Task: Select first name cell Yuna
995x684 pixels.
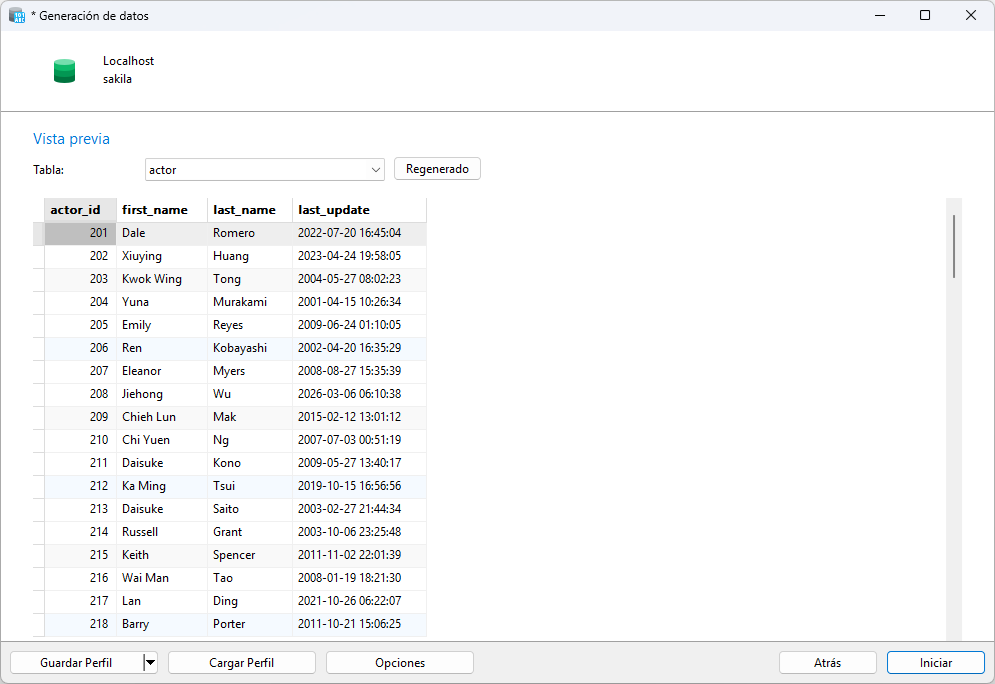Action: pyautogui.click(x=162, y=302)
